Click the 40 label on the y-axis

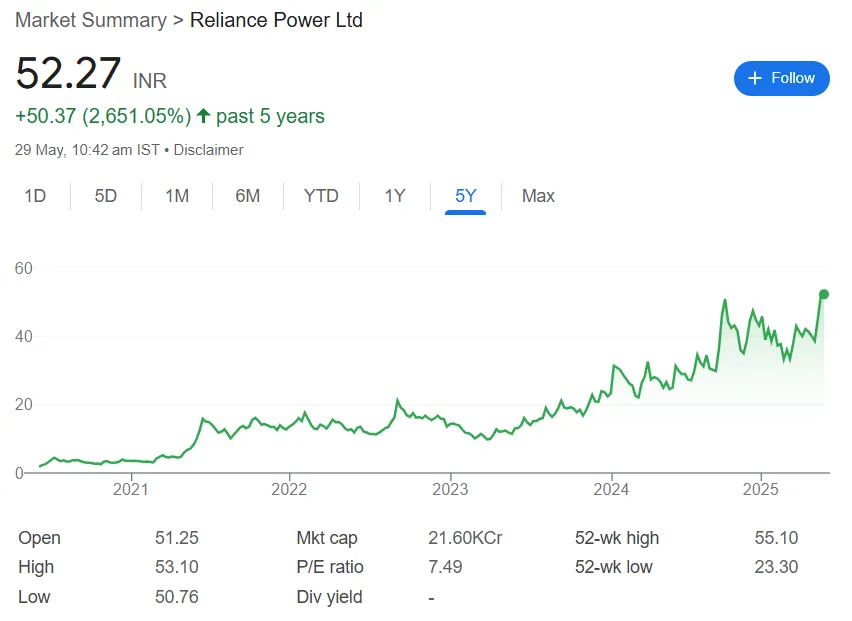click(x=23, y=336)
